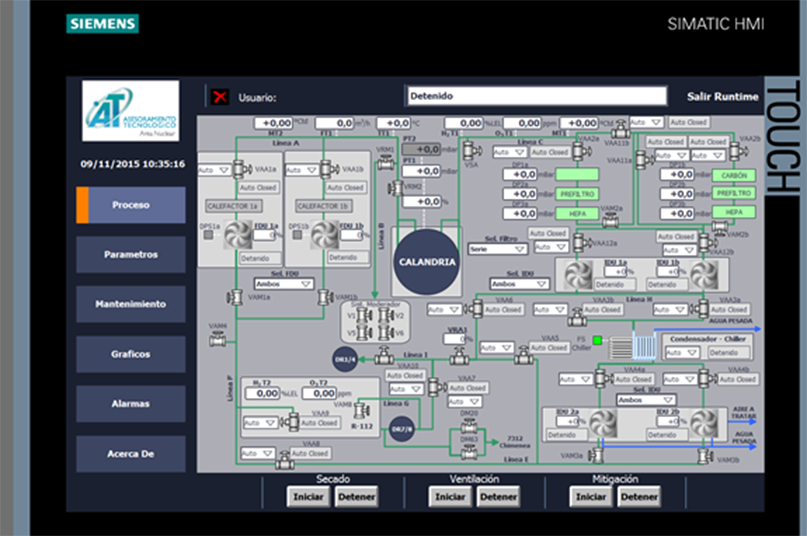This screenshot has width=807, height=536.
Task: Select the VAA11a valve symbol
Action: click(x=643, y=159)
